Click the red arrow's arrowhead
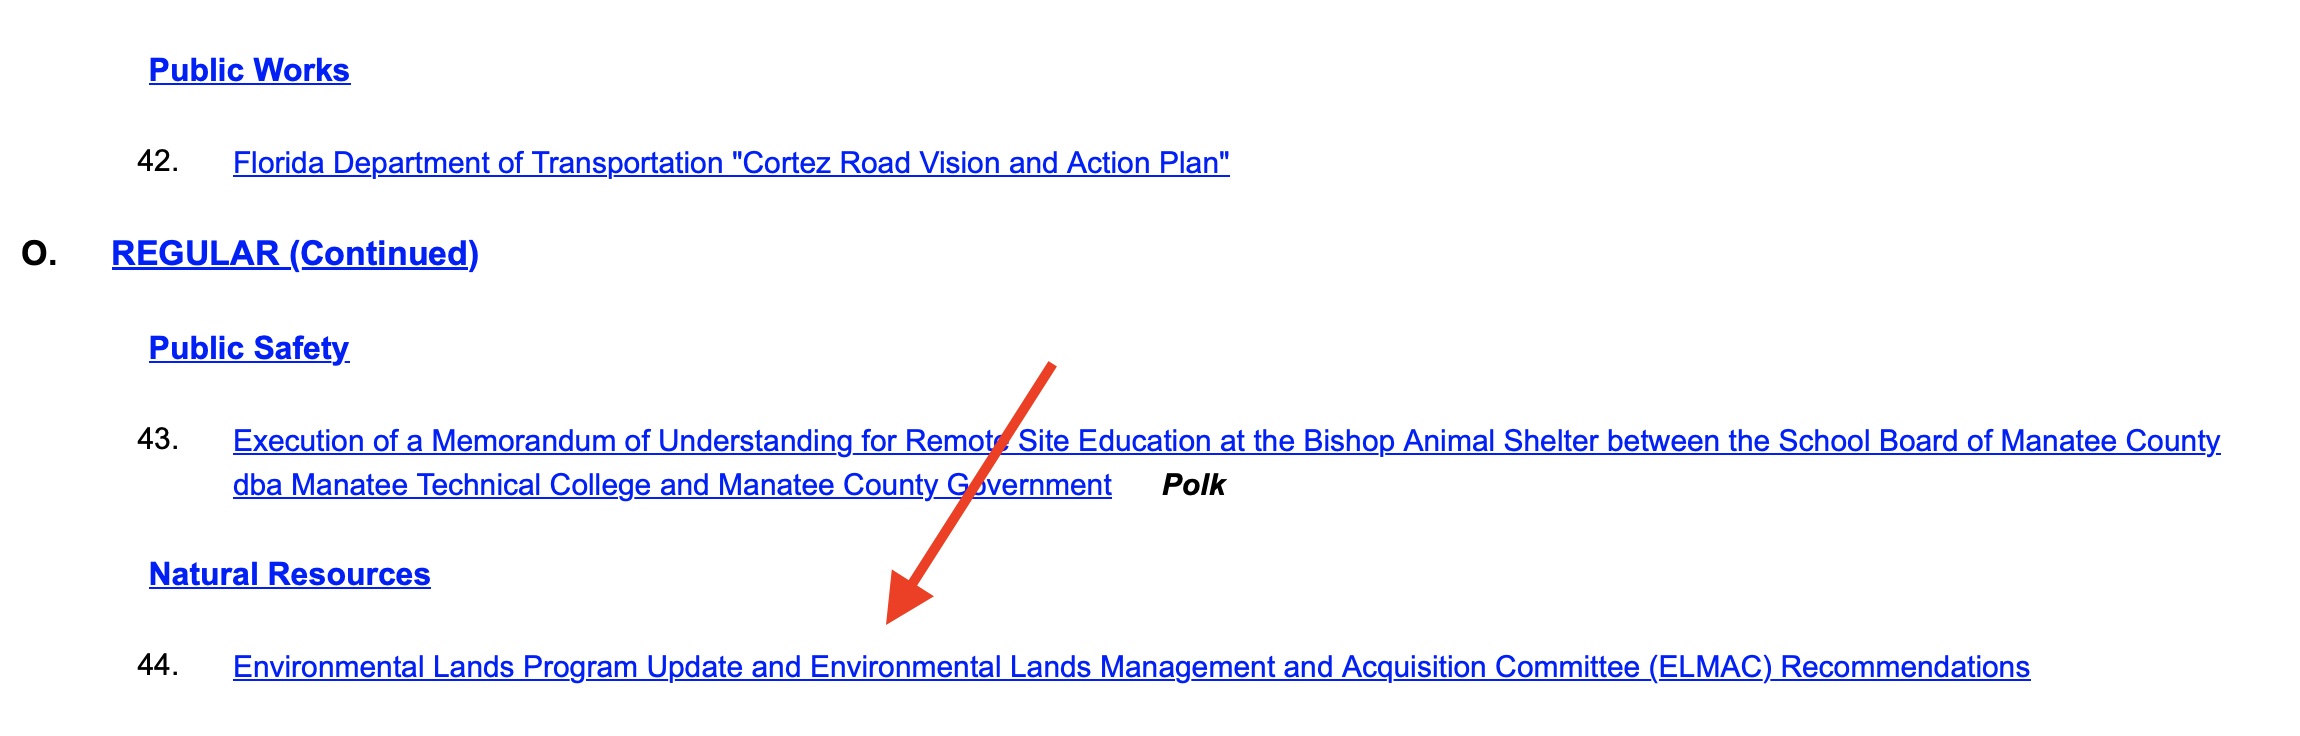Viewport: 2300px width, 736px height. tap(905, 600)
